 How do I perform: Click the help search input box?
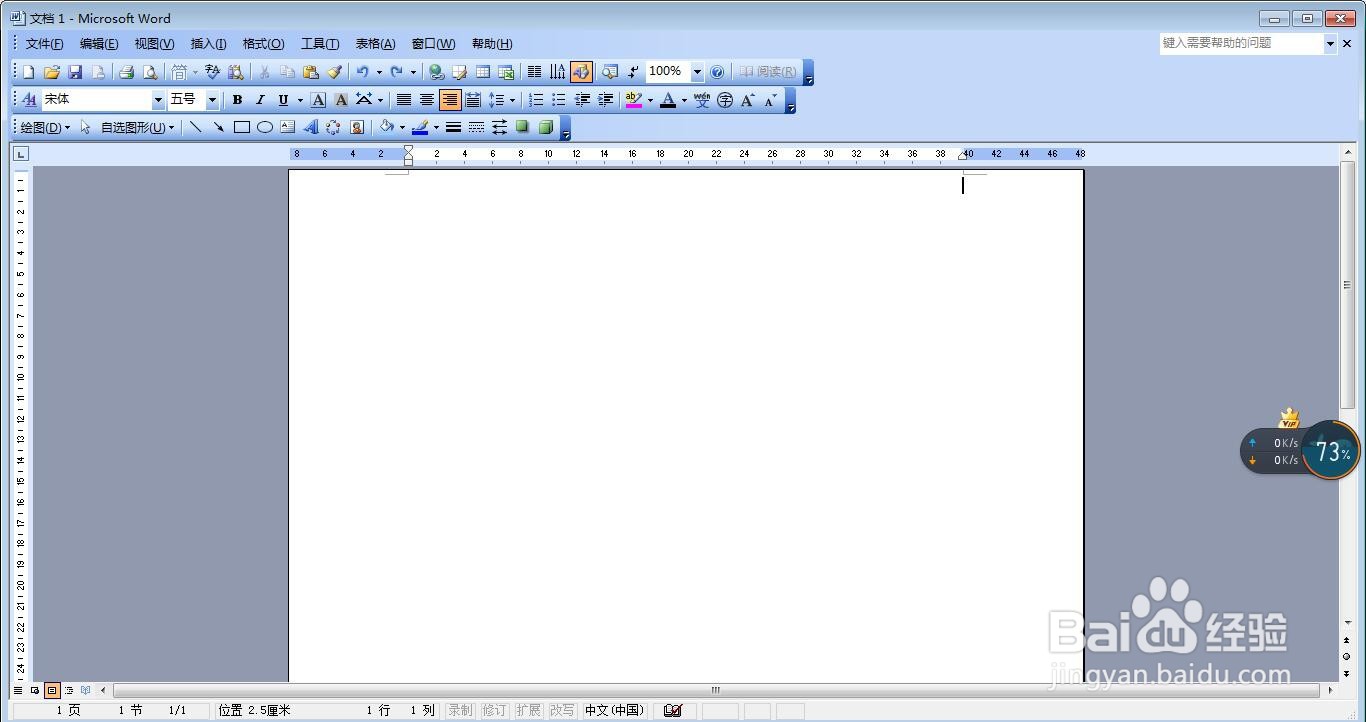pos(1241,43)
